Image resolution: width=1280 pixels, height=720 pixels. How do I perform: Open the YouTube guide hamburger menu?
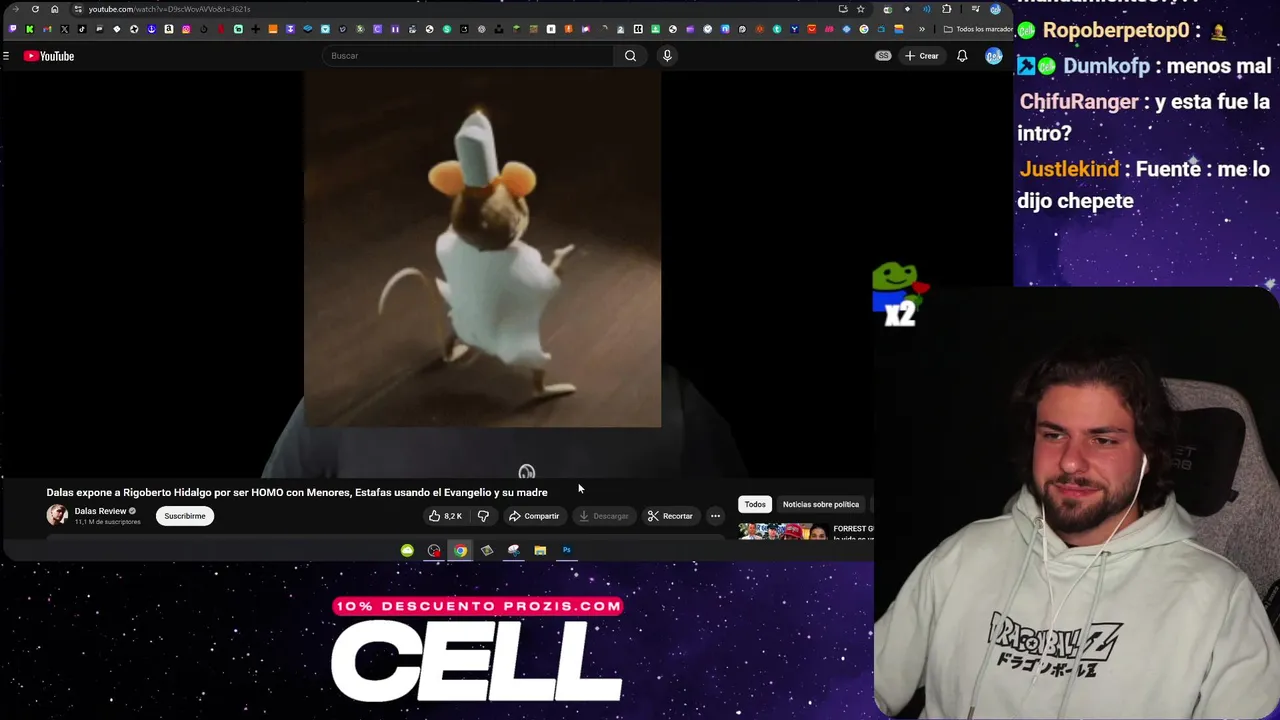pos(6,56)
